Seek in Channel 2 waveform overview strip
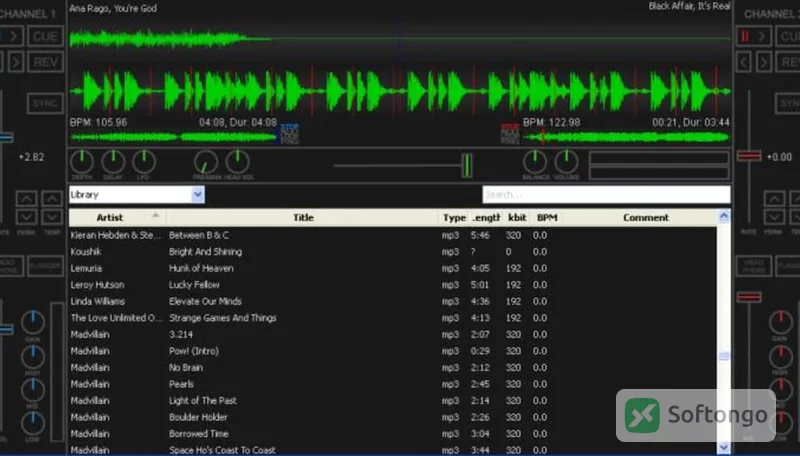Viewport: 800px width, 456px height. click(627, 137)
